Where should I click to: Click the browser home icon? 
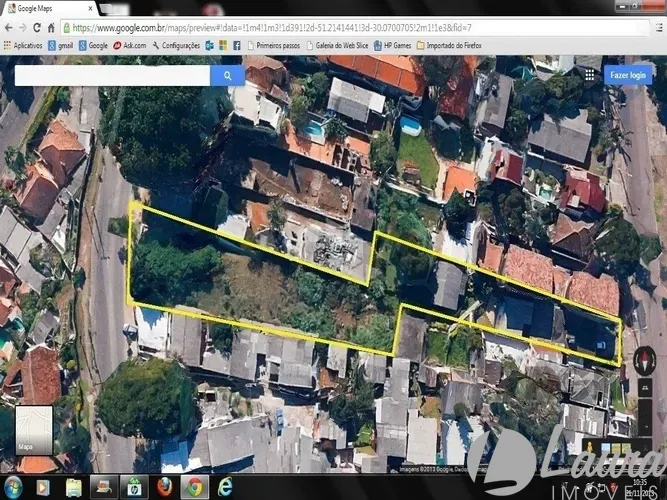pos(51,28)
